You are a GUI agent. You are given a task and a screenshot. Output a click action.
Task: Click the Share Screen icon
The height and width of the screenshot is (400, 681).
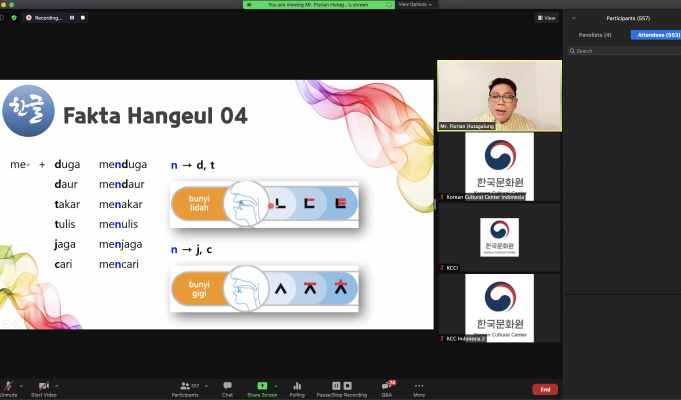pos(262,385)
